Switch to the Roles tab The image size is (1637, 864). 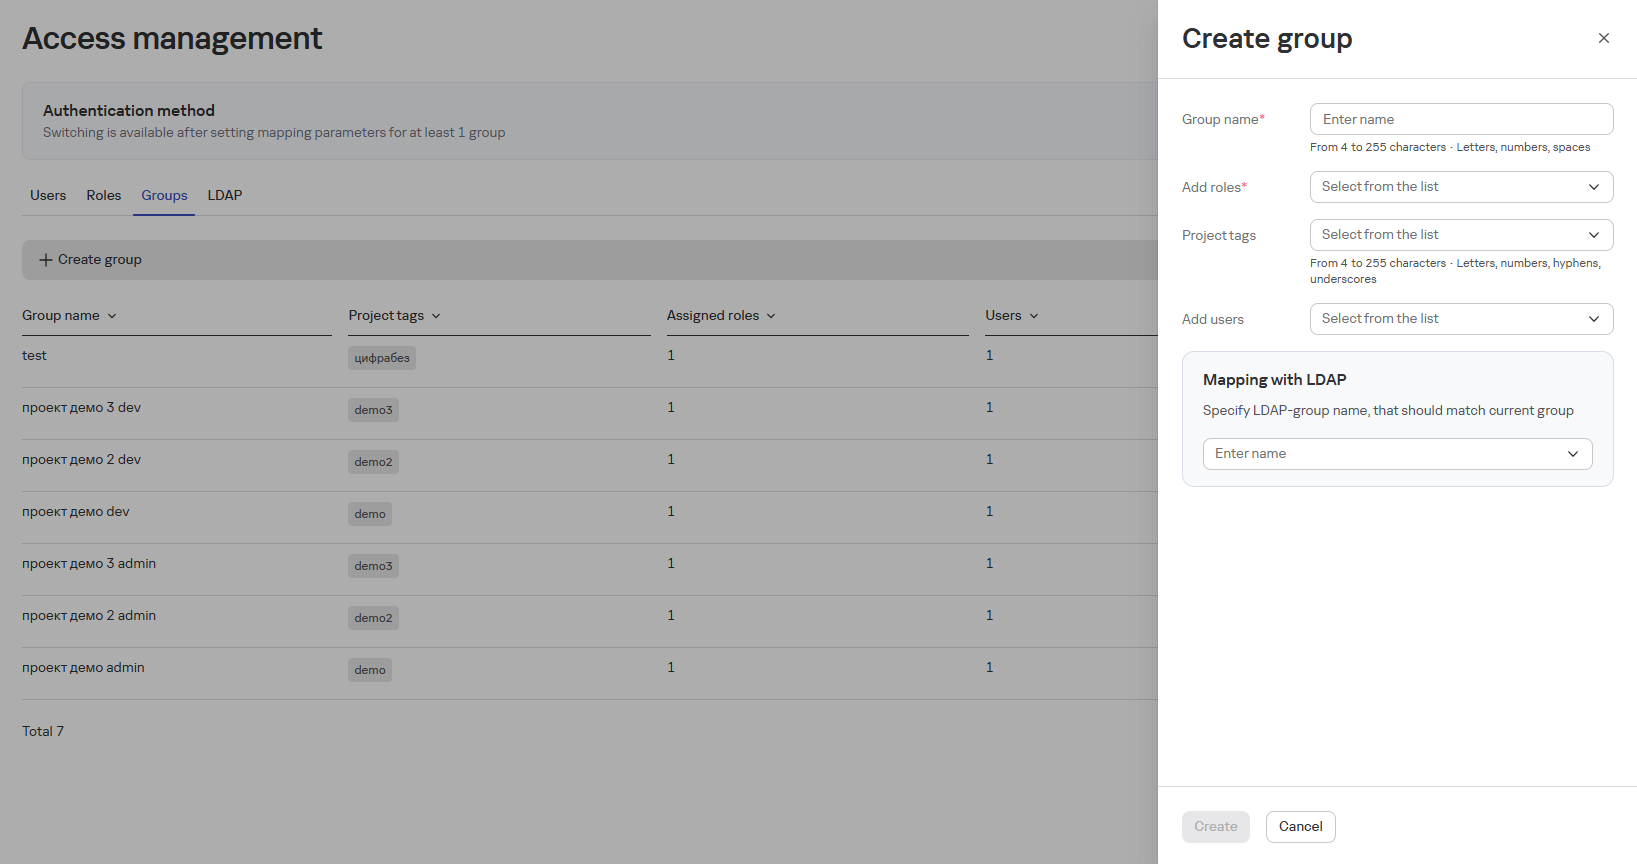[103, 196]
